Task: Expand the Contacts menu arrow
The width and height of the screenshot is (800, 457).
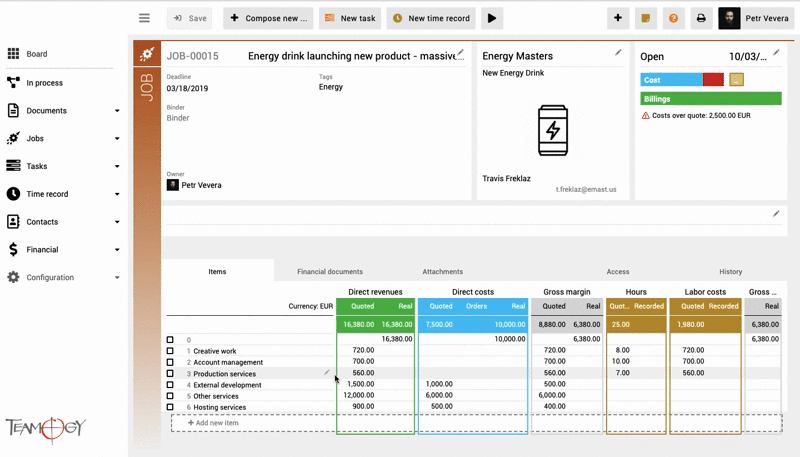Action: coord(117,222)
